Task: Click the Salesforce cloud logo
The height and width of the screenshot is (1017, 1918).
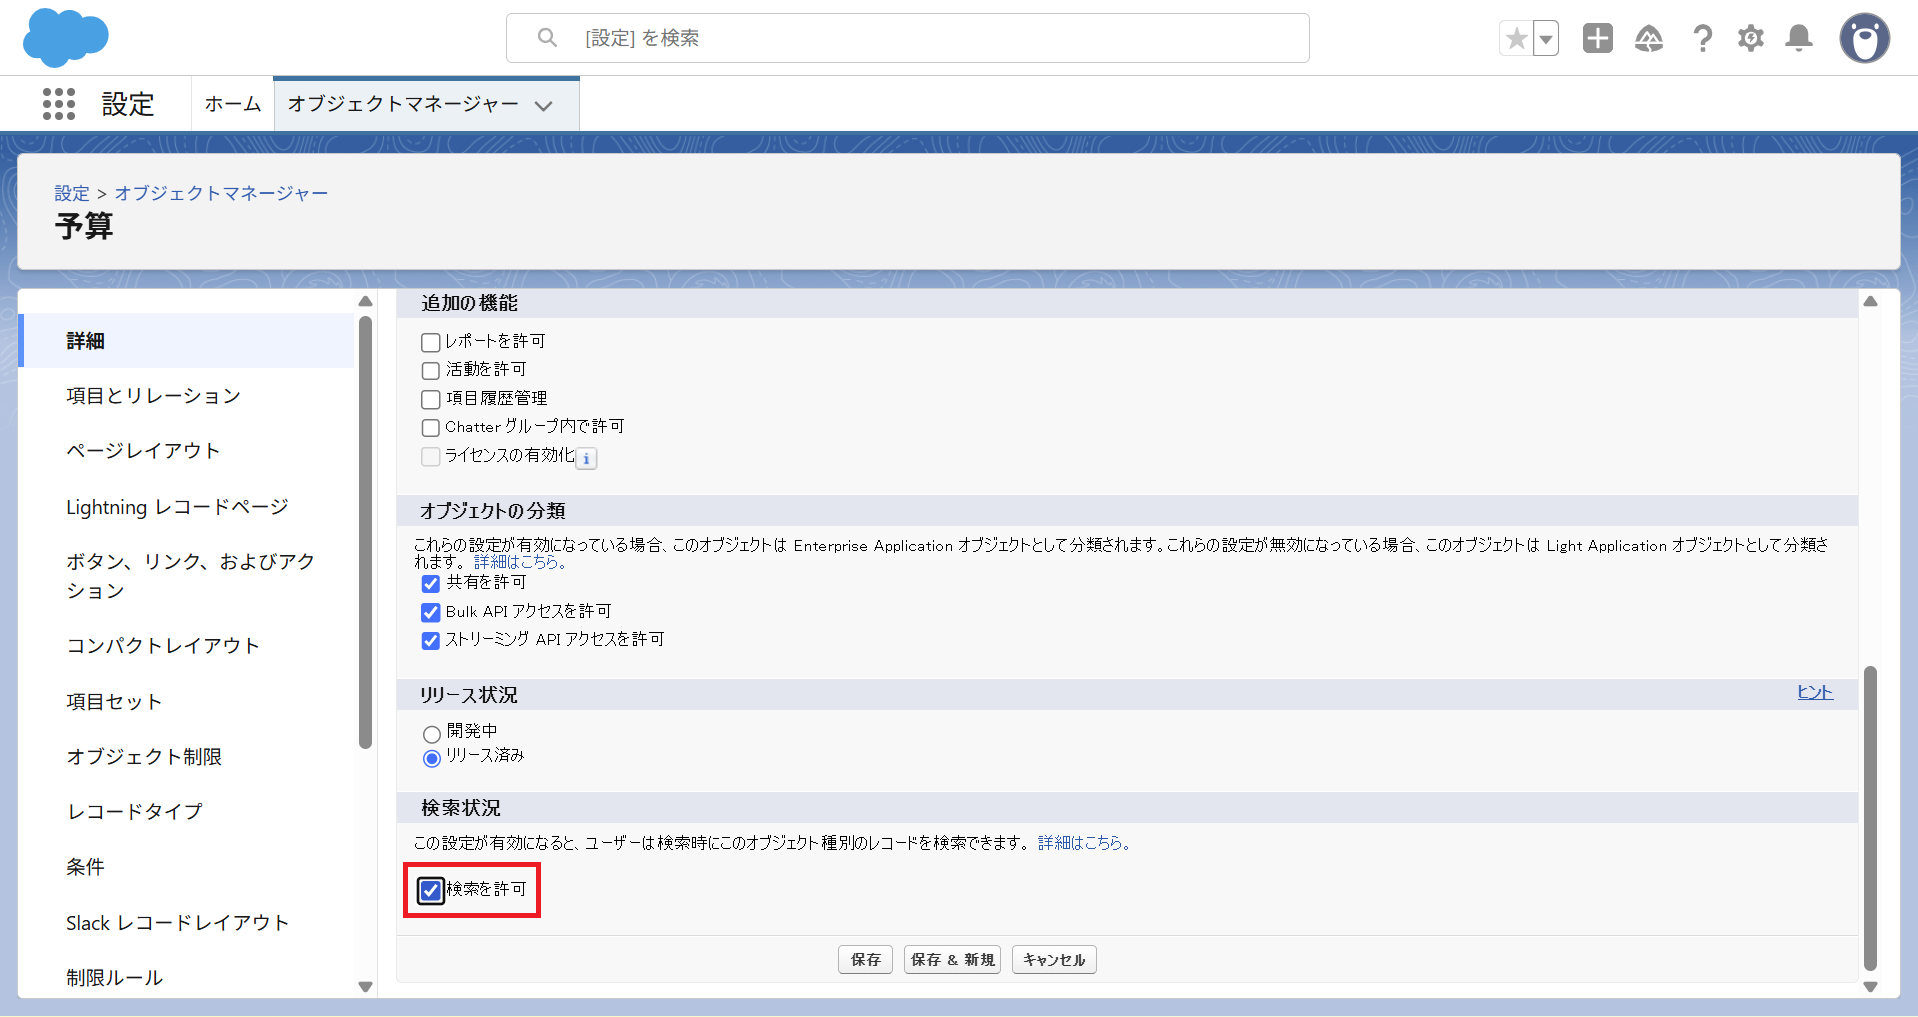Action: click(65, 37)
